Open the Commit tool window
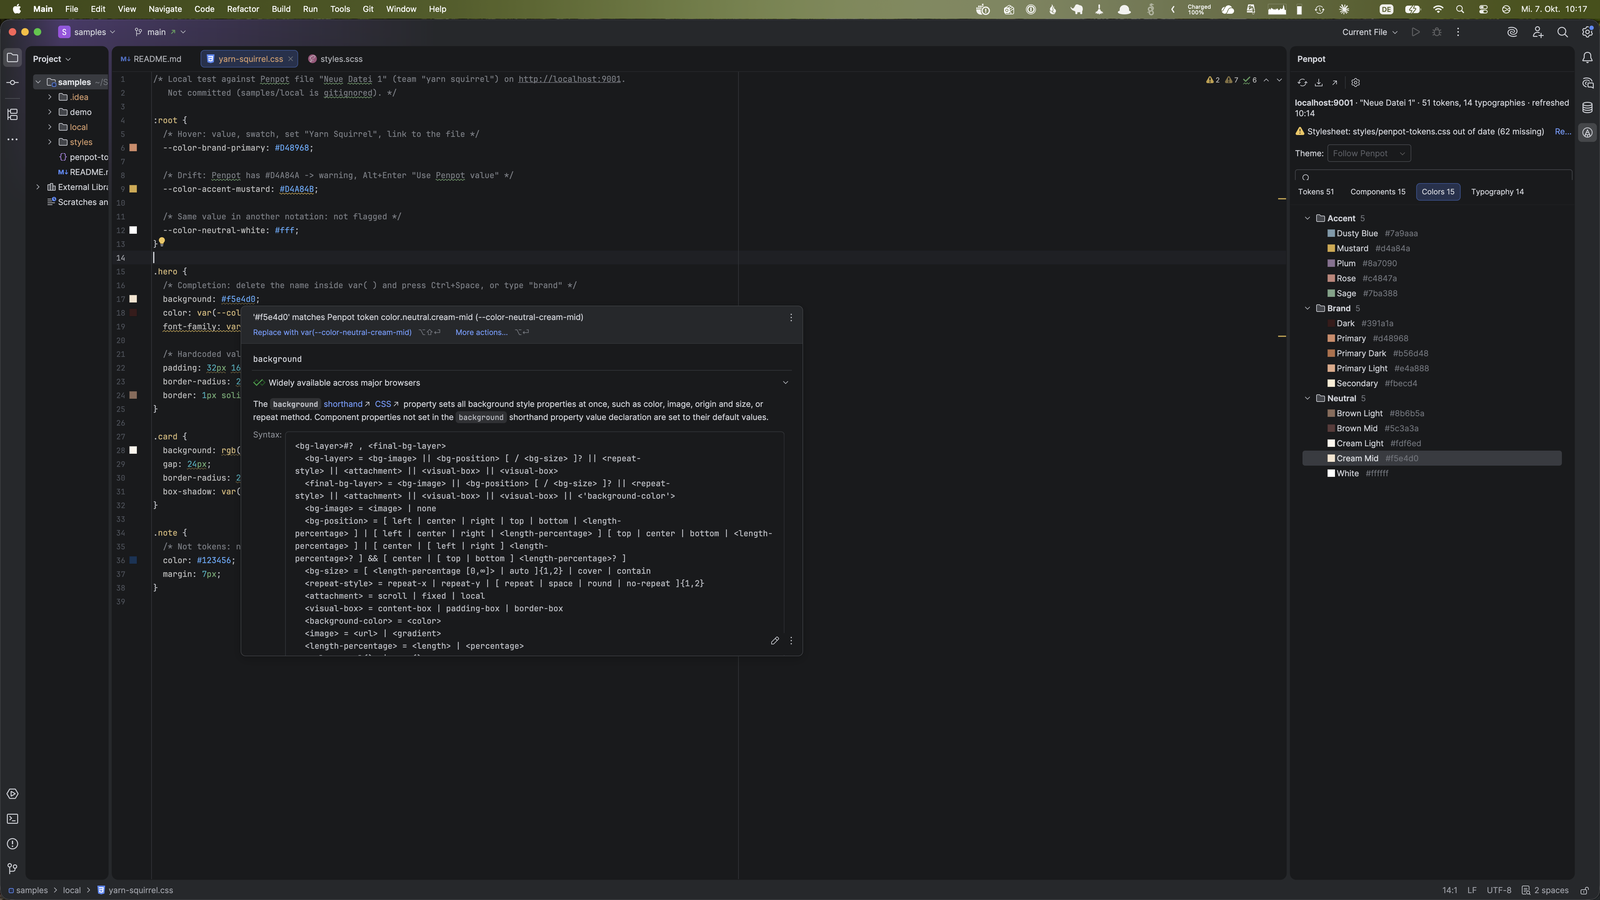1600x900 pixels. [x=12, y=83]
